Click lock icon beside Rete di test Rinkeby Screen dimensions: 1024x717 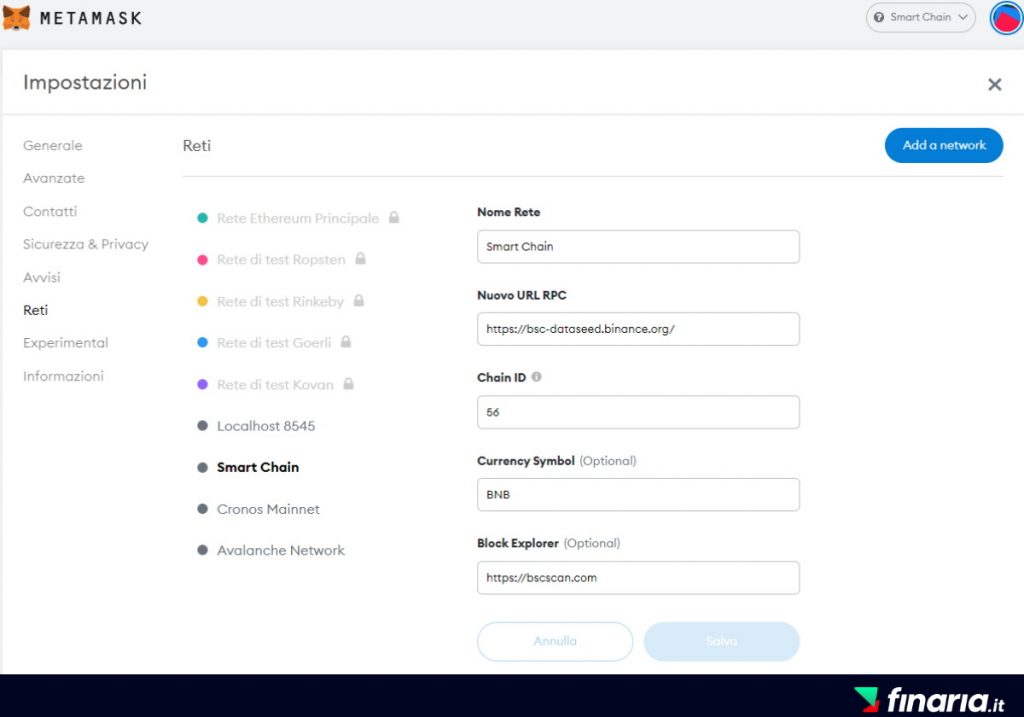[x=359, y=300]
